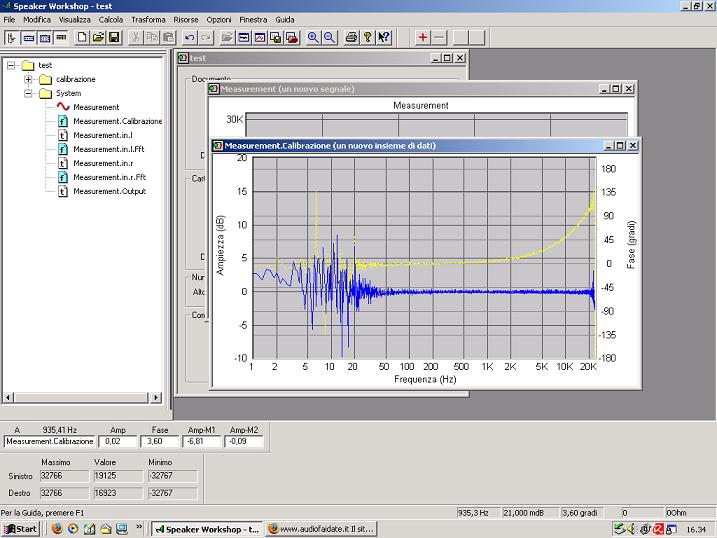Open the Opzioni menu
Screen dimensions: 717x538
(219, 20)
